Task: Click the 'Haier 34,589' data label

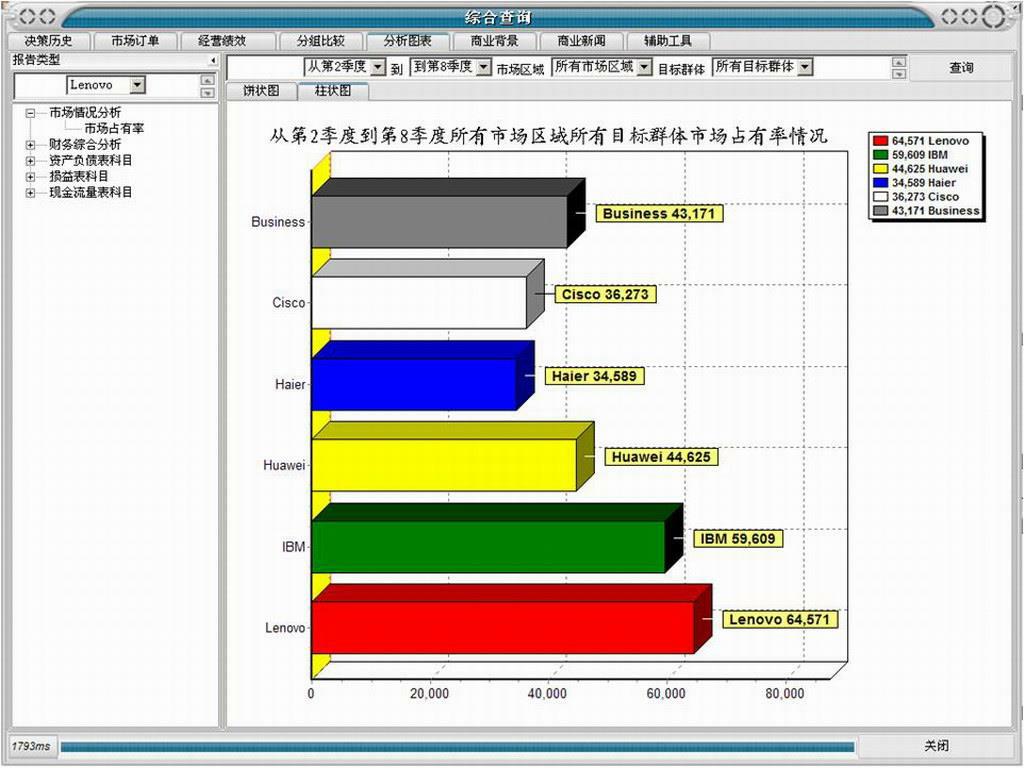Action: click(x=594, y=376)
